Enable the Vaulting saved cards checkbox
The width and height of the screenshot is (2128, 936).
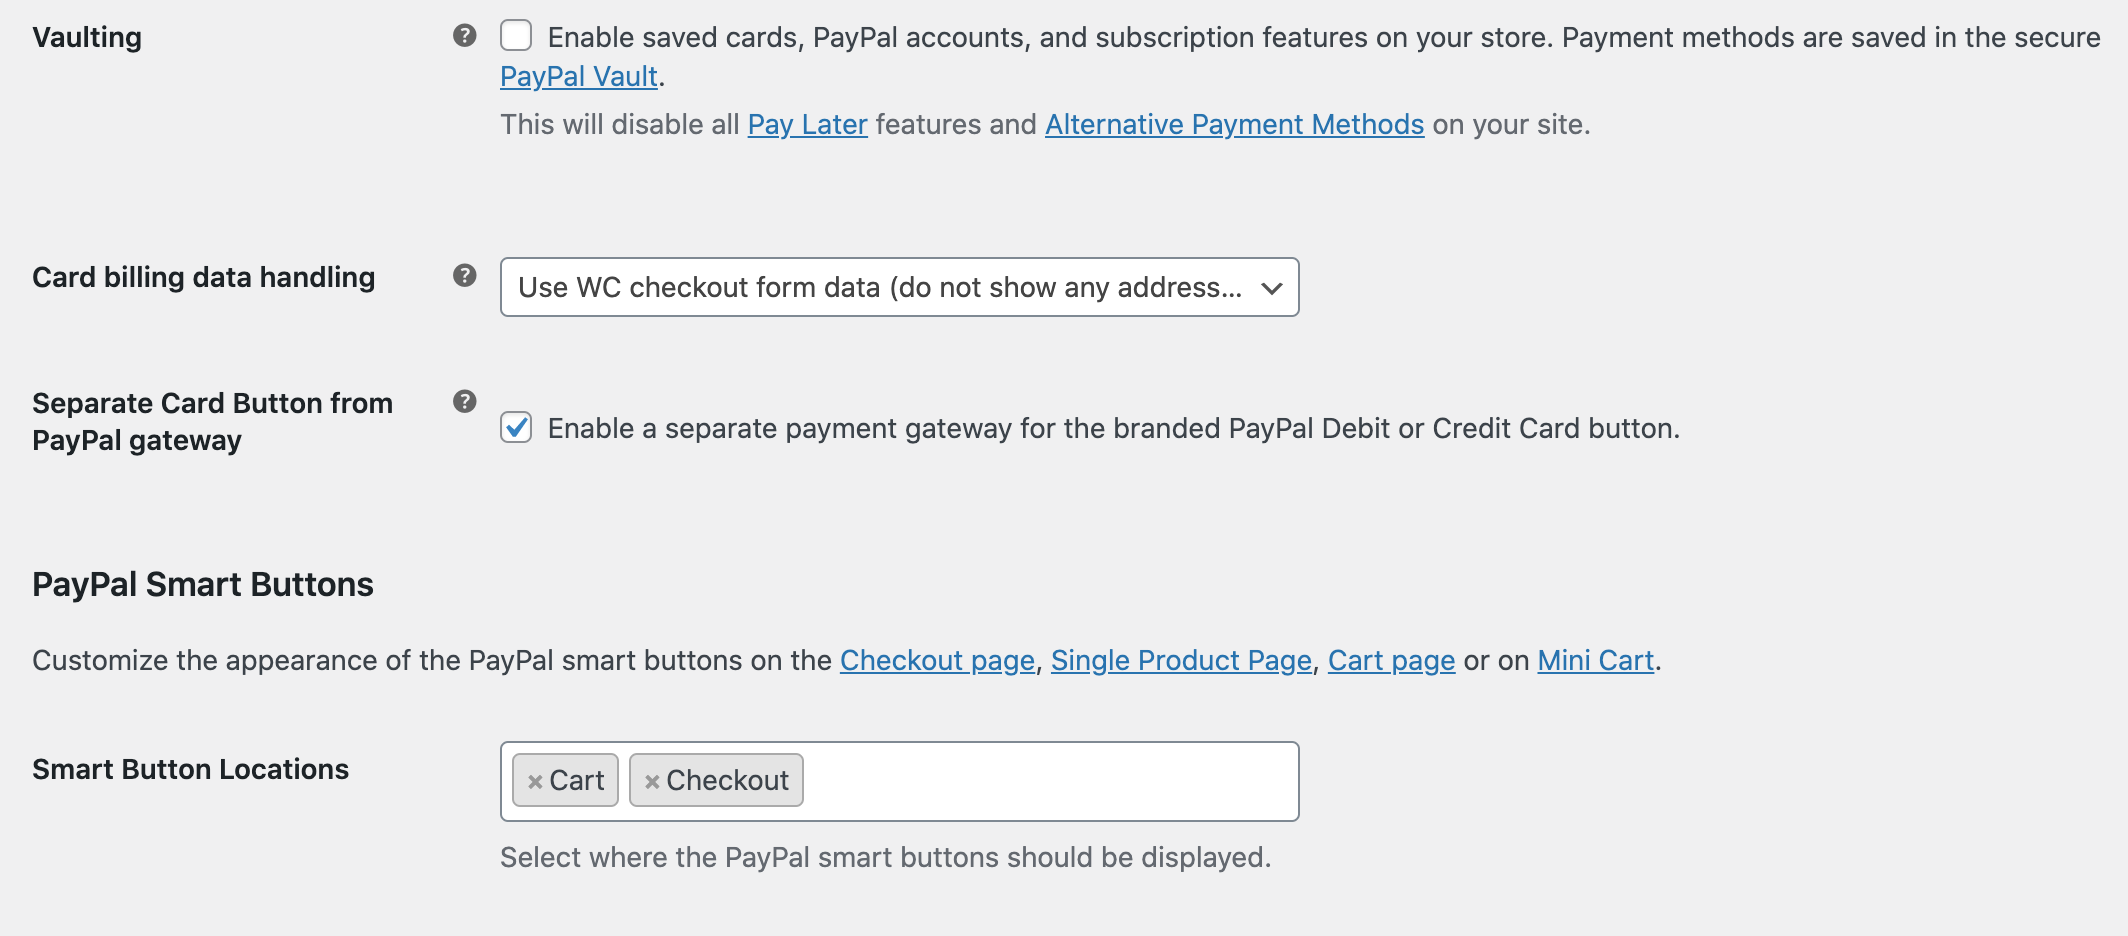[516, 35]
